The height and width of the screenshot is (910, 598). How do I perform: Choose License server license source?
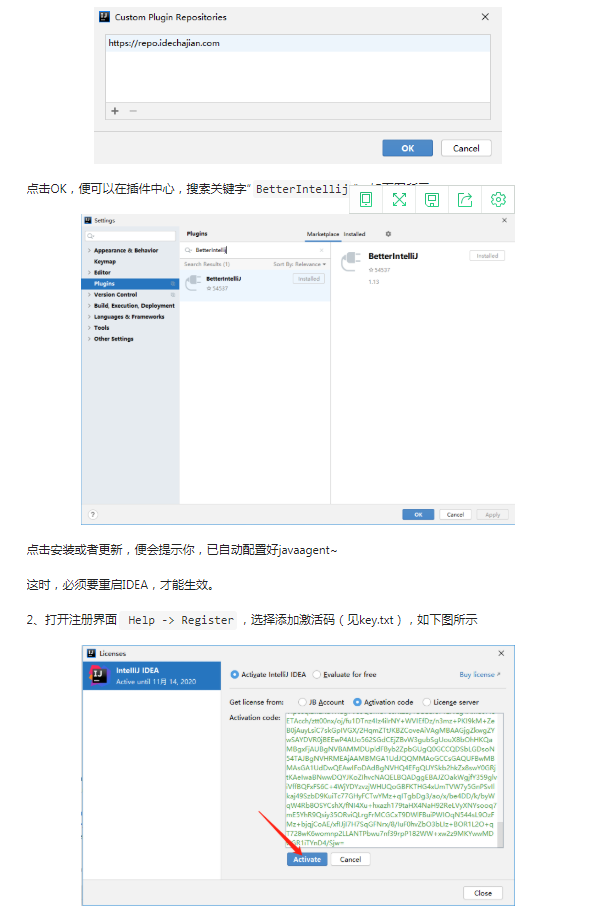[x=427, y=702]
